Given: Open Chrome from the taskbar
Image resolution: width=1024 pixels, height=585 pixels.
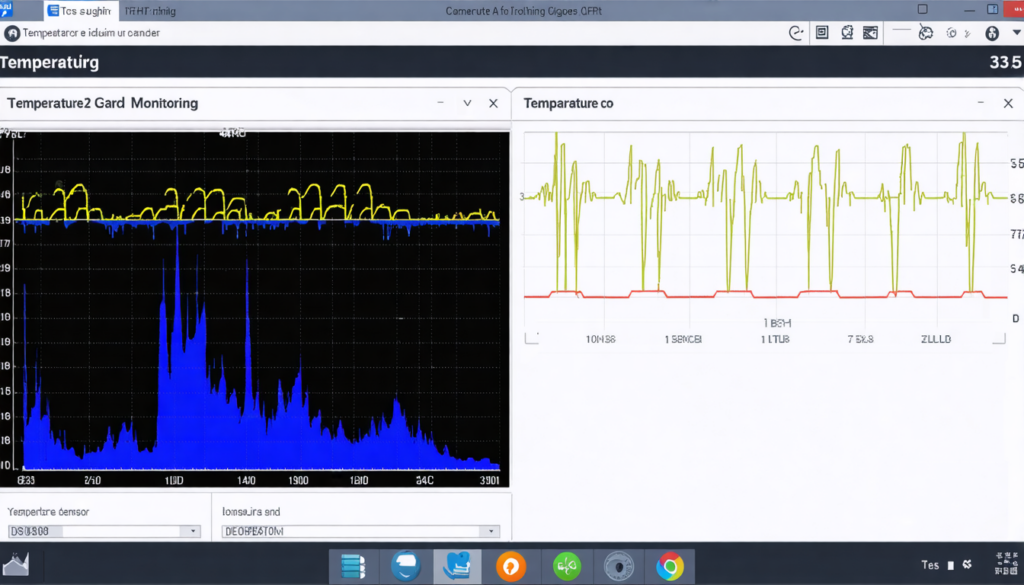Looking at the screenshot, I should pos(669,567).
